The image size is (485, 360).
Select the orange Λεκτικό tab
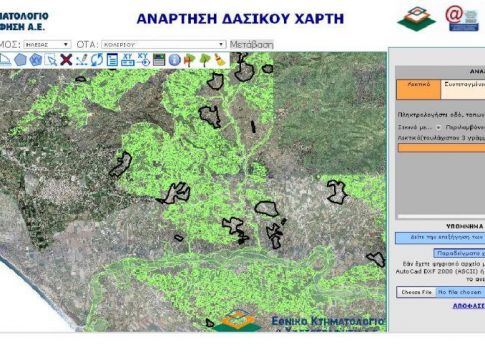pos(418,89)
